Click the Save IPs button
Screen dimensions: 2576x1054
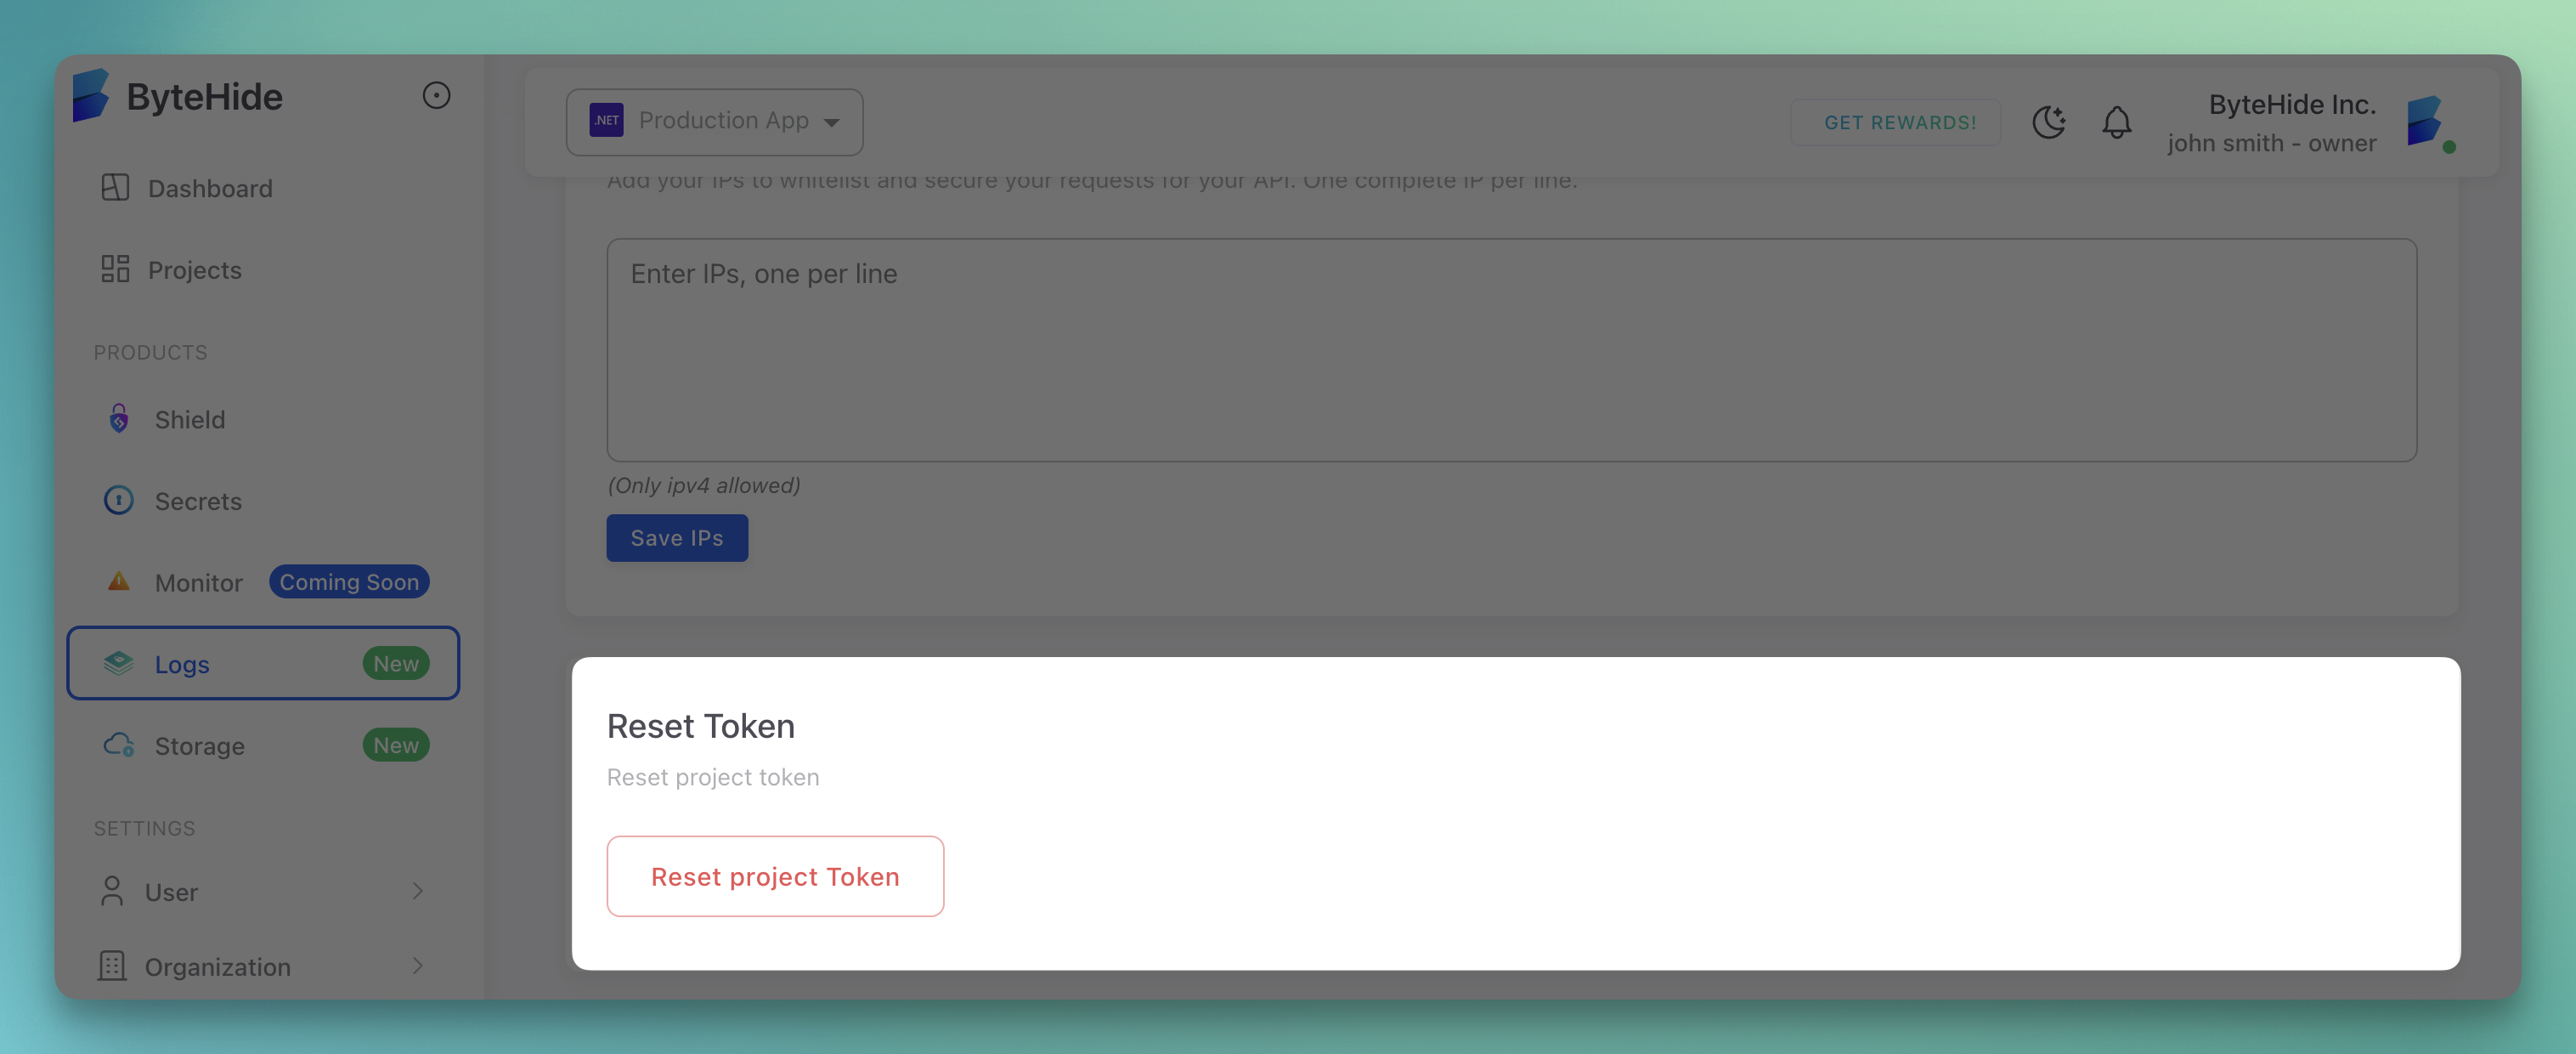677,537
